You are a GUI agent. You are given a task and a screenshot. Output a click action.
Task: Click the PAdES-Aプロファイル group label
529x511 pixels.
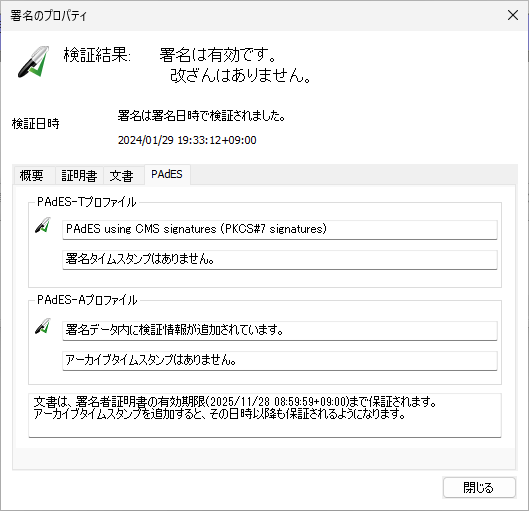[87, 300]
